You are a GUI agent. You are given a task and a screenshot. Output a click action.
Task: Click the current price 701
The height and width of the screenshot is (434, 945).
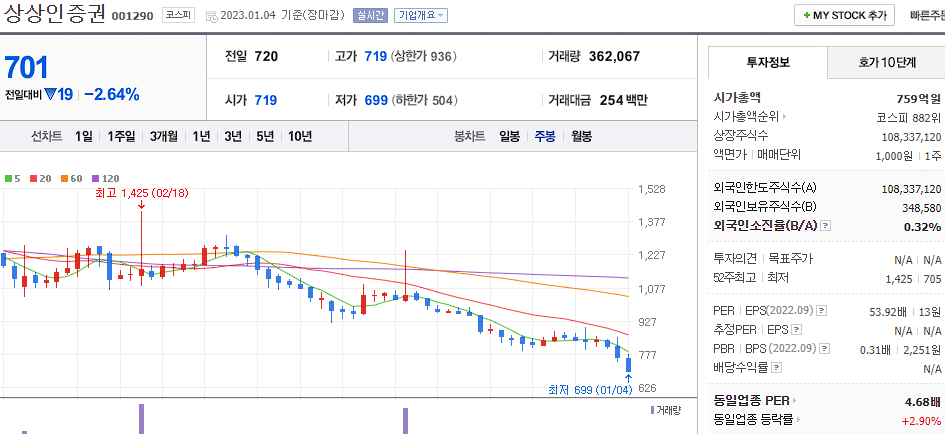pos(26,68)
